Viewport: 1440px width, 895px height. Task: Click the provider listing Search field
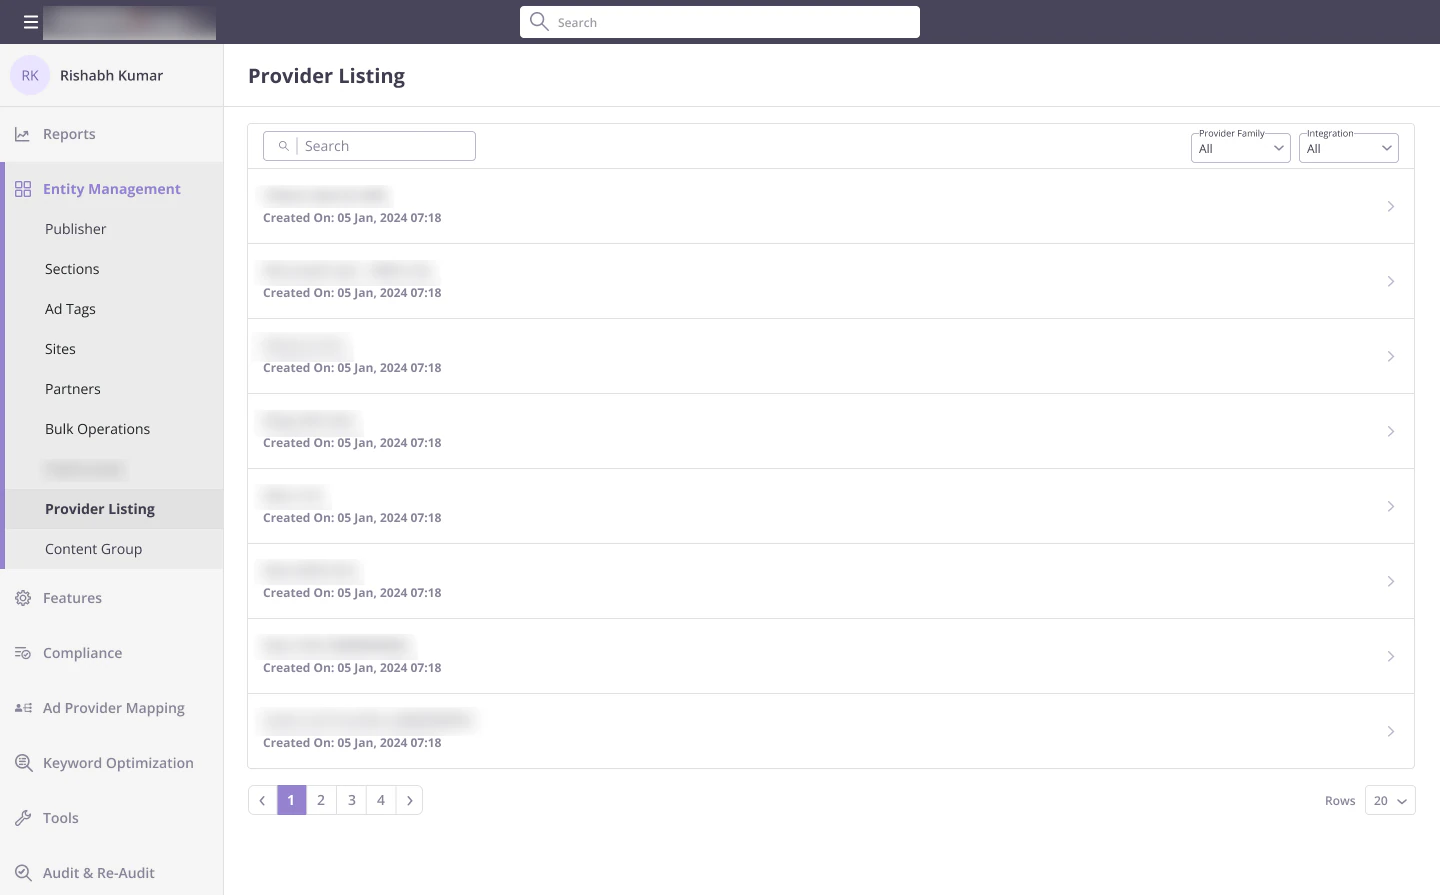tap(369, 146)
